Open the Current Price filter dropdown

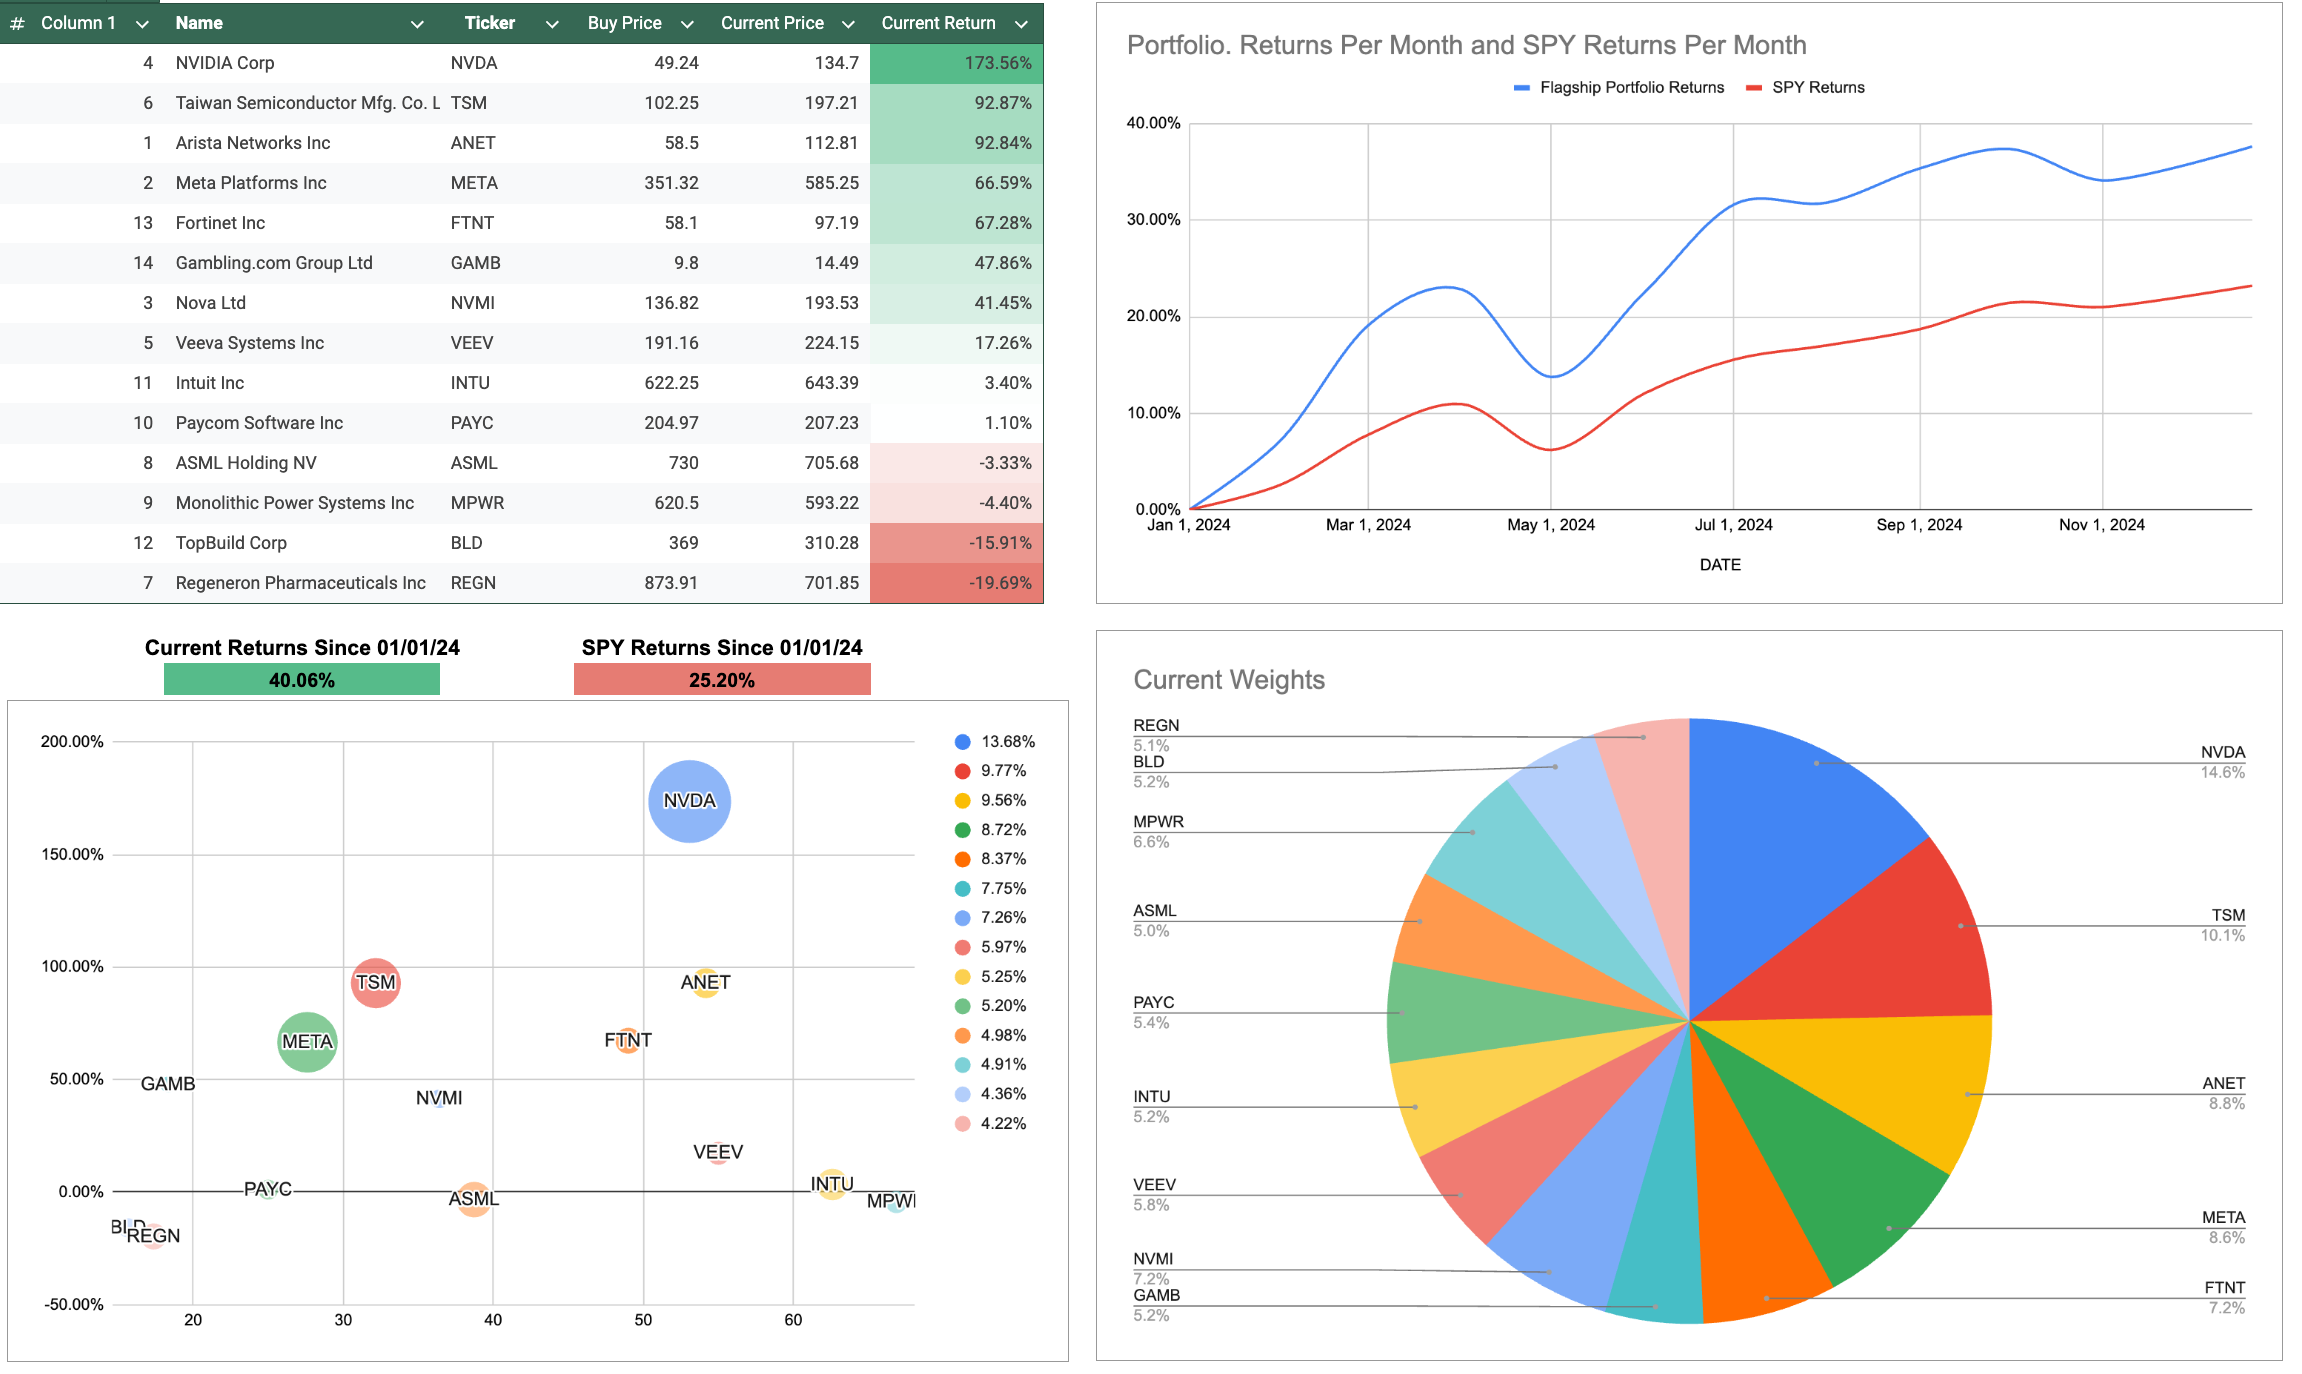[x=848, y=24]
